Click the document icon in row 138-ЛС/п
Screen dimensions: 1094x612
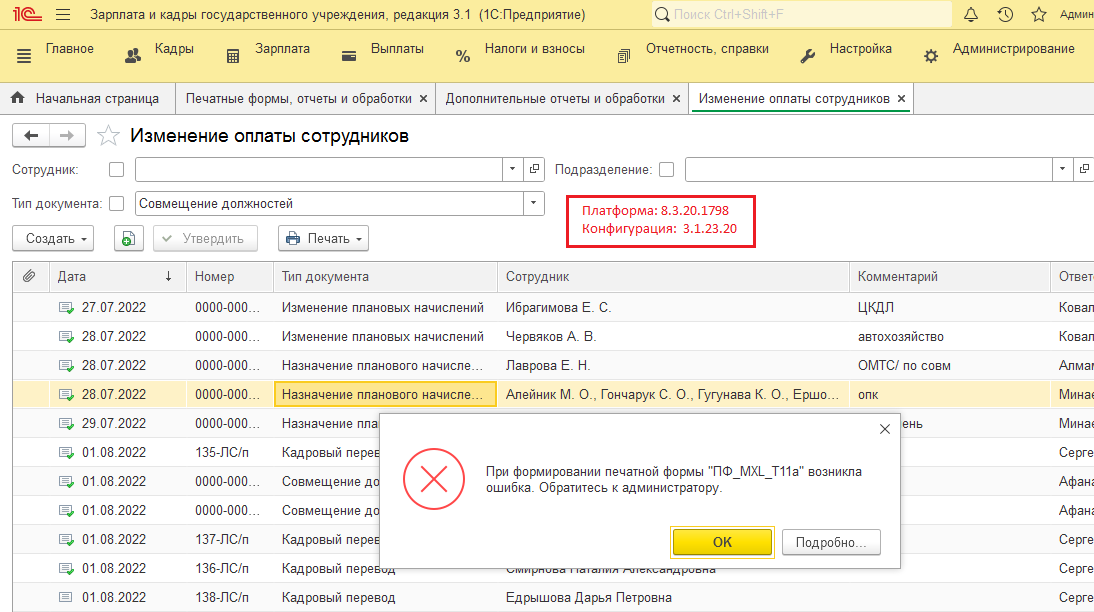(66, 597)
